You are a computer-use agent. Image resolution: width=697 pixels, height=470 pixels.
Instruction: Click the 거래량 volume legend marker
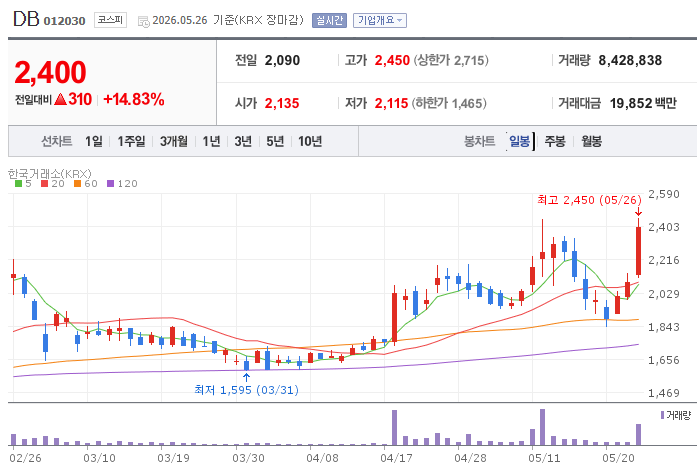pyautogui.click(x=662, y=415)
